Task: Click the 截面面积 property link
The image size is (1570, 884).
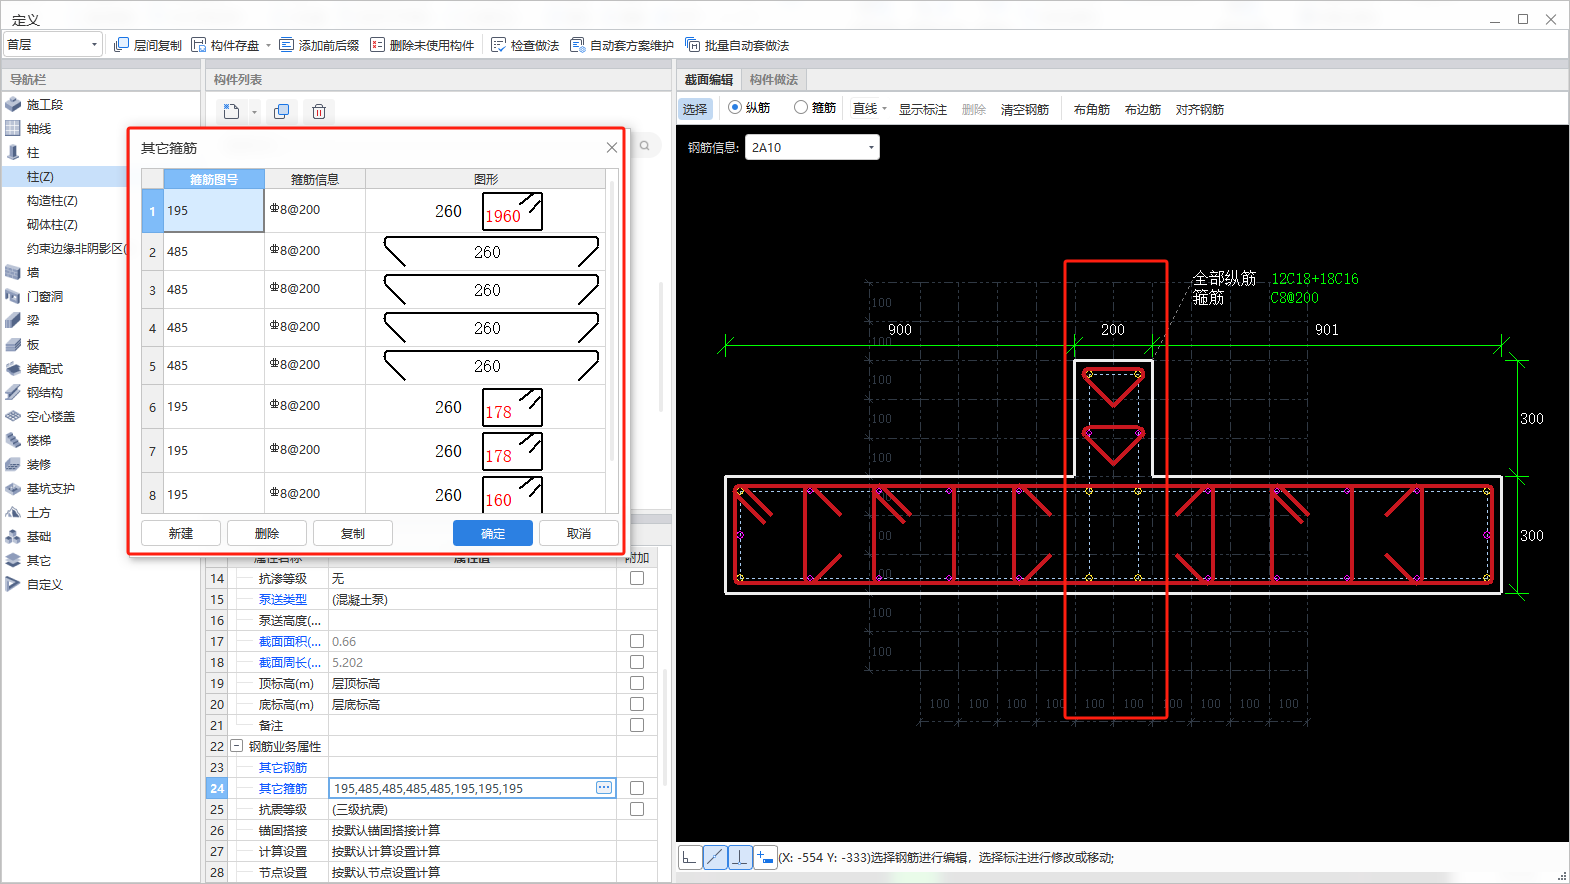Action: [x=290, y=641]
